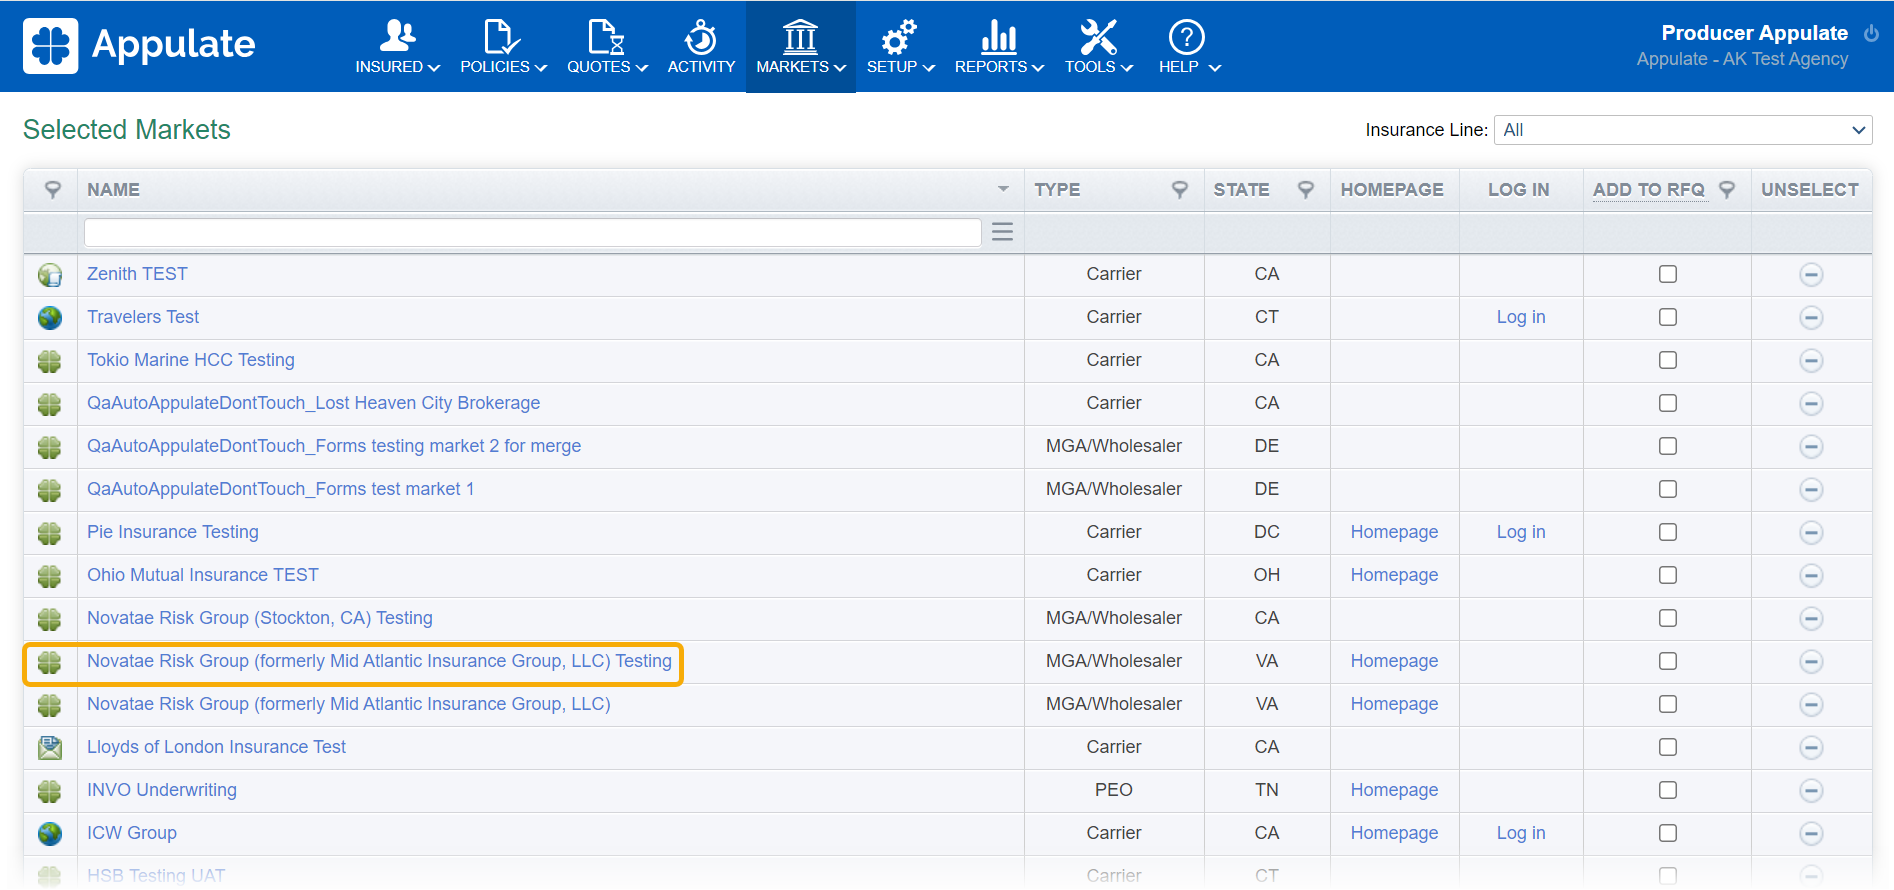
Task: Remove Pie Insurance Testing via unselect icon
Action: click(x=1810, y=533)
